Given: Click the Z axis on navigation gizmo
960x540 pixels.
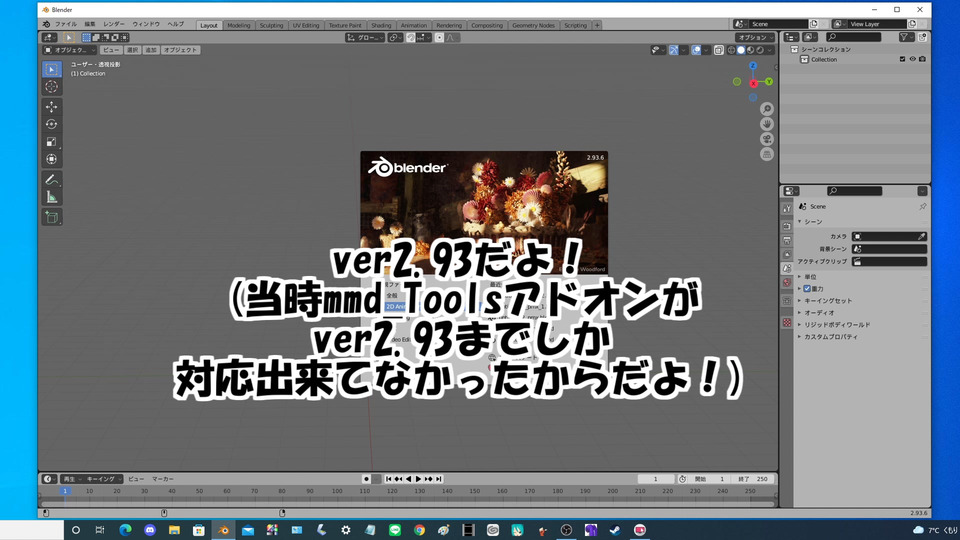Looking at the screenshot, I should [x=753, y=66].
